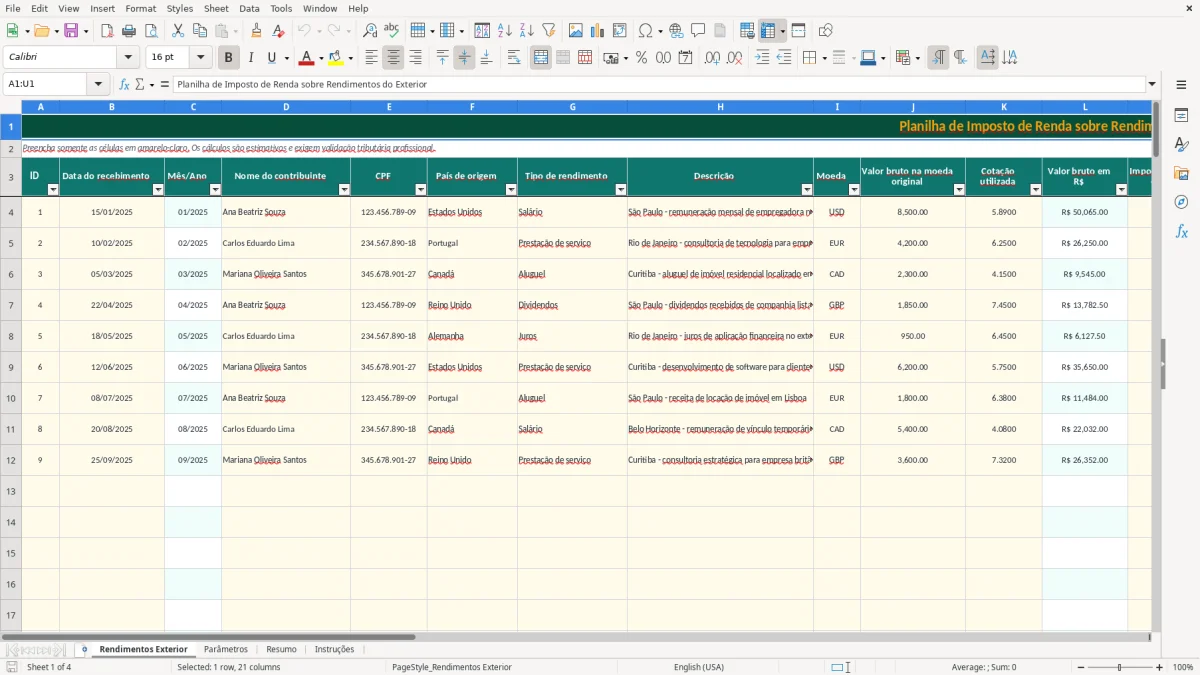The height and width of the screenshot is (675, 1200).
Task: Add a decimal place
Action: click(x=712, y=58)
